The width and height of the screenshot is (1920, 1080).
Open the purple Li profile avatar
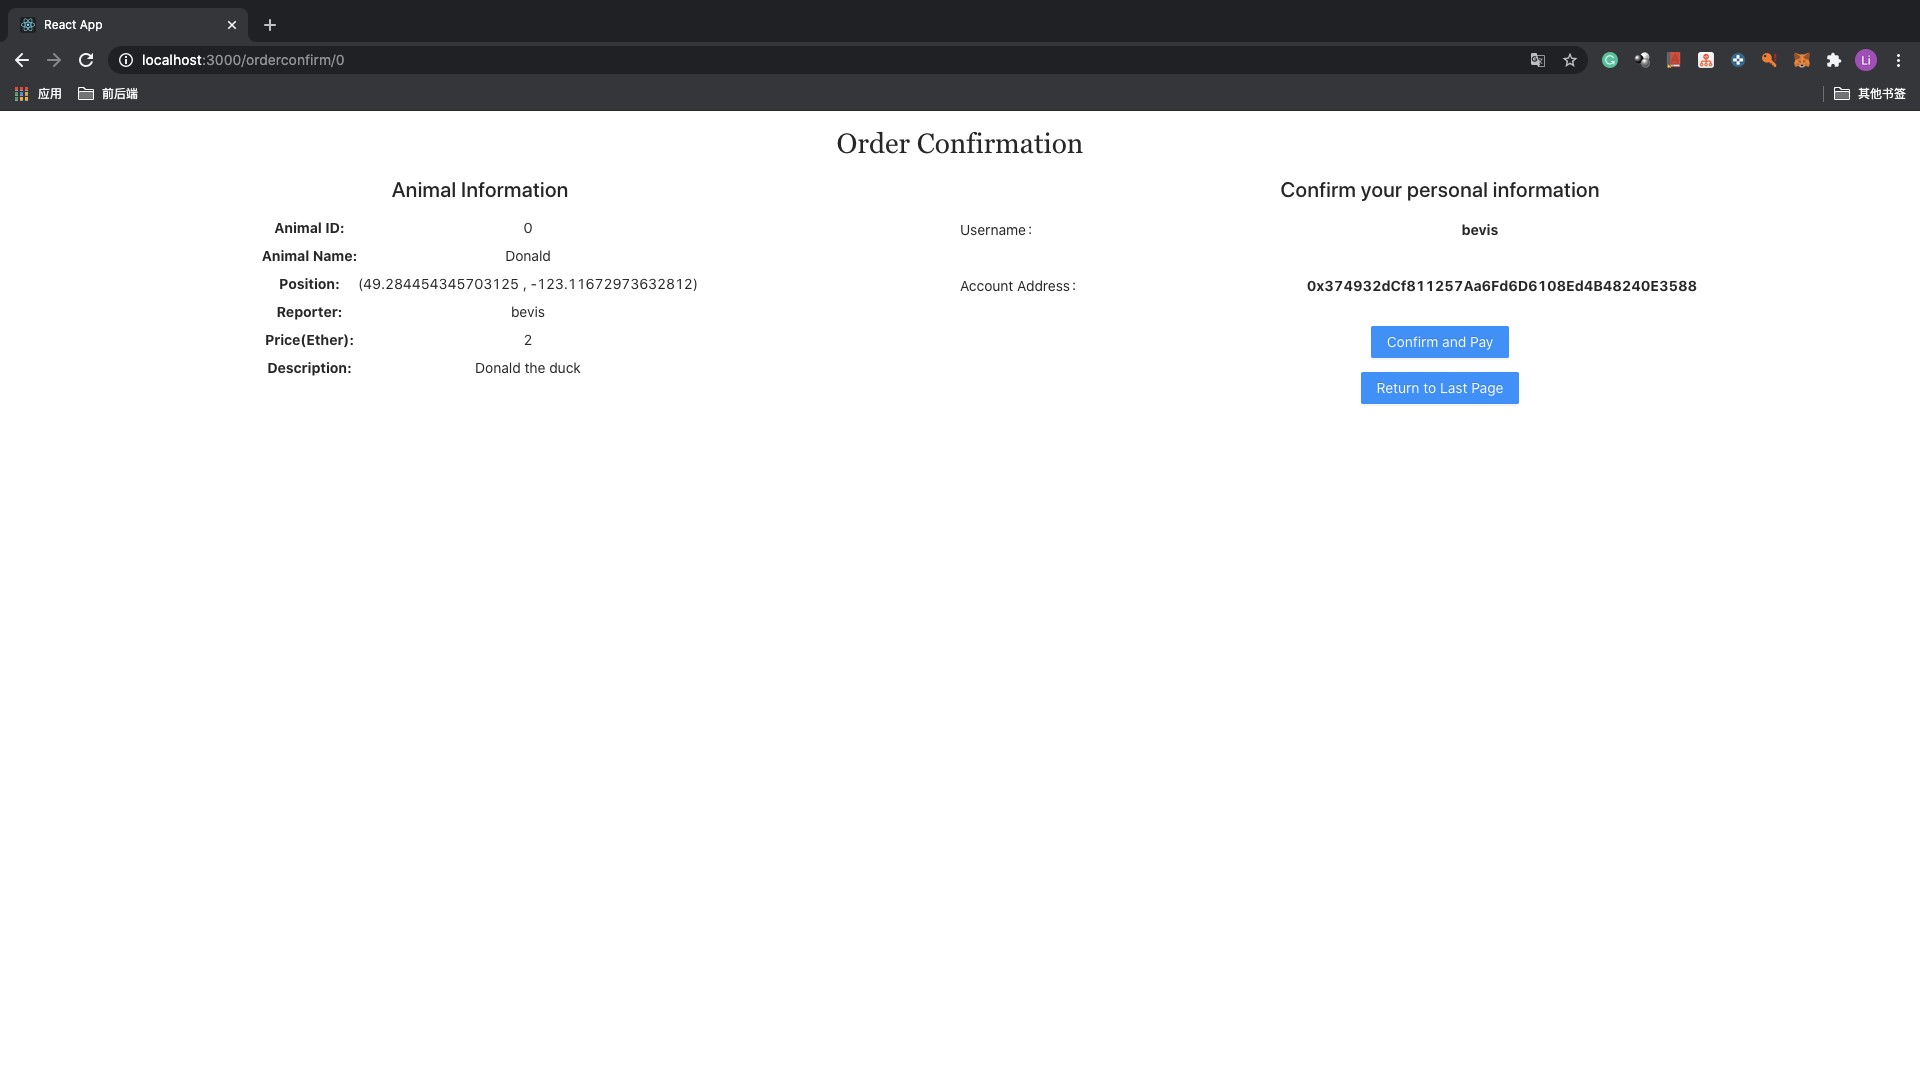(1865, 60)
